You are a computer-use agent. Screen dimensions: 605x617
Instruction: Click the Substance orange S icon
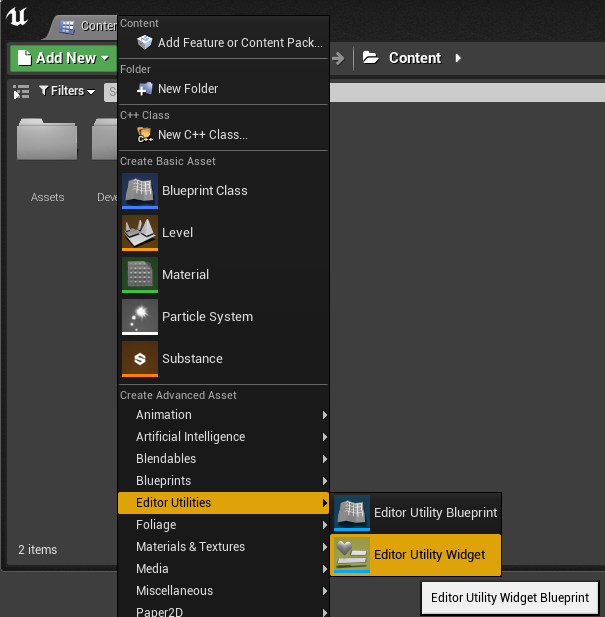coord(140,359)
